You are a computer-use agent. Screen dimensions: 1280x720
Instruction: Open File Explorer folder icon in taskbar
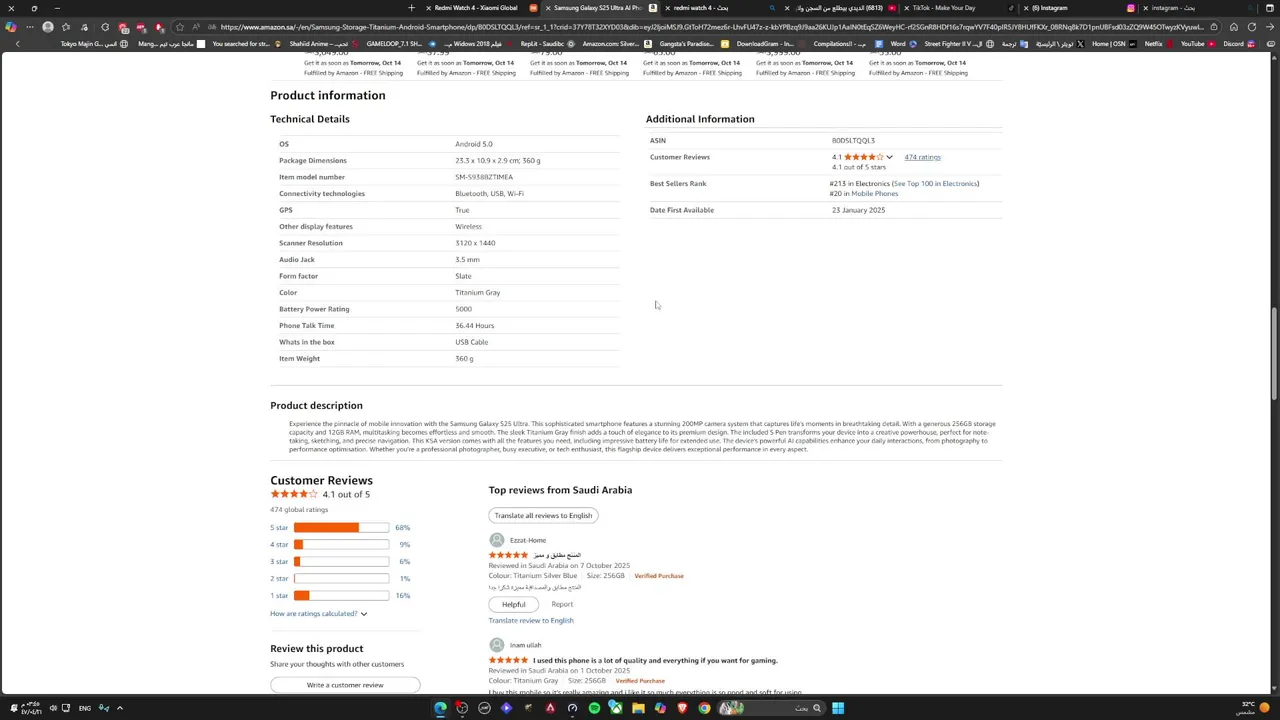pos(638,708)
